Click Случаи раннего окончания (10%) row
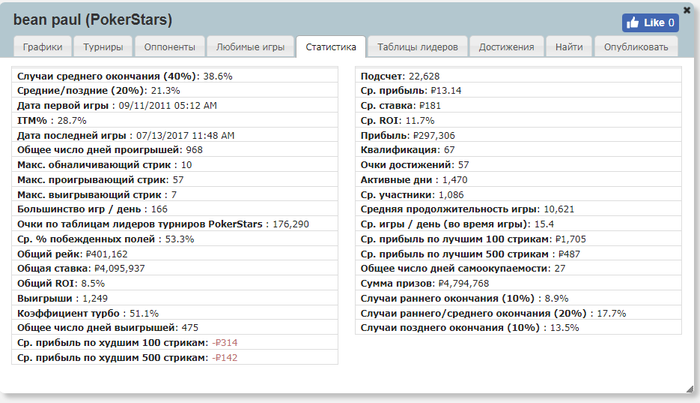This screenshot has height=403, width=700. coord(518,298)
